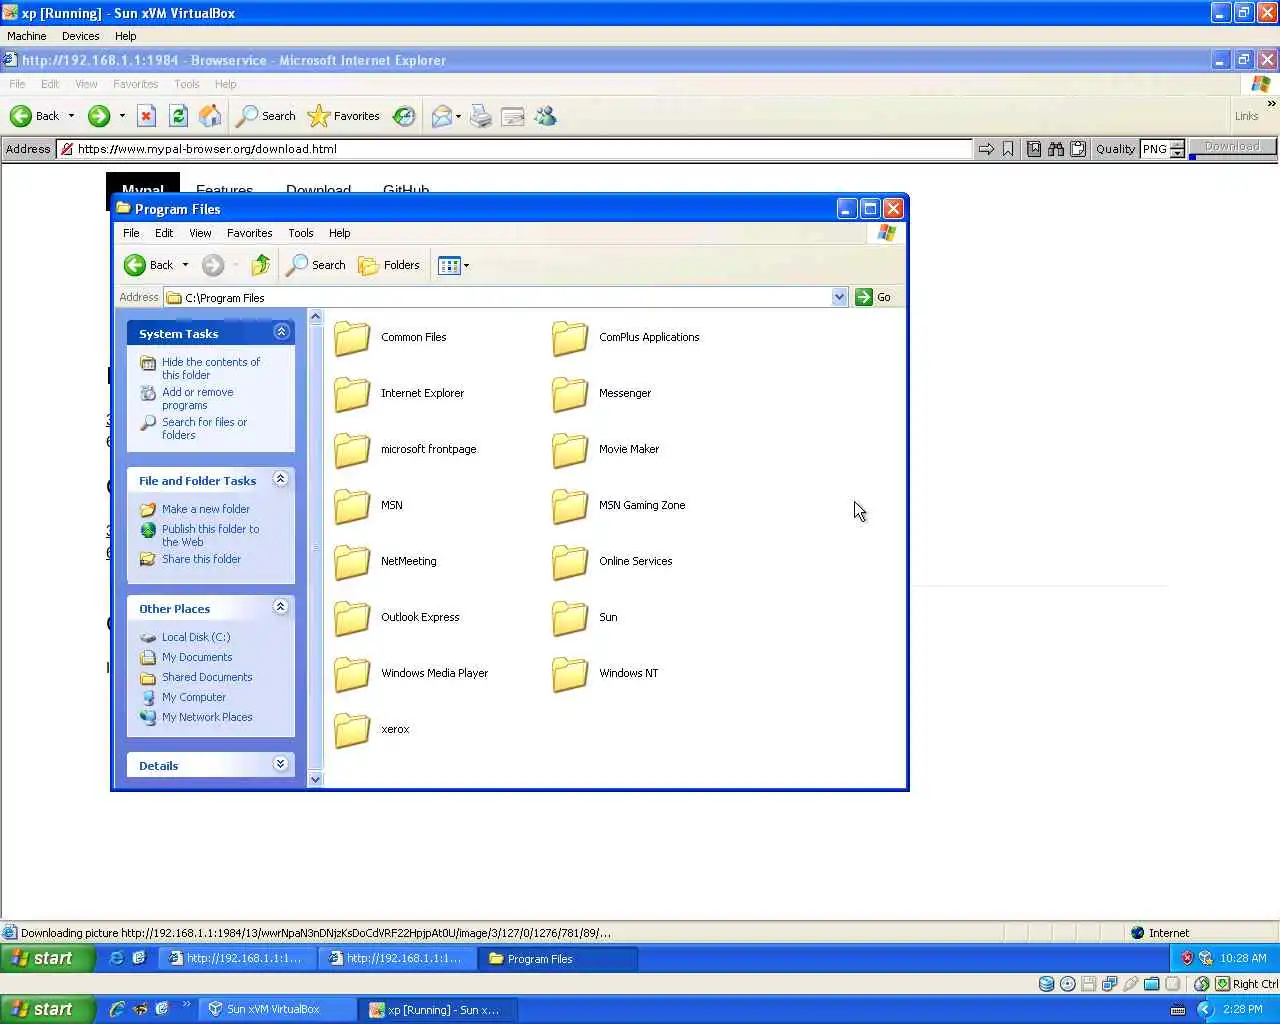Screen dimensions: 1280x1024
Task: Click the Go button in Program Files address bar
Action: [x=873, y=297]
